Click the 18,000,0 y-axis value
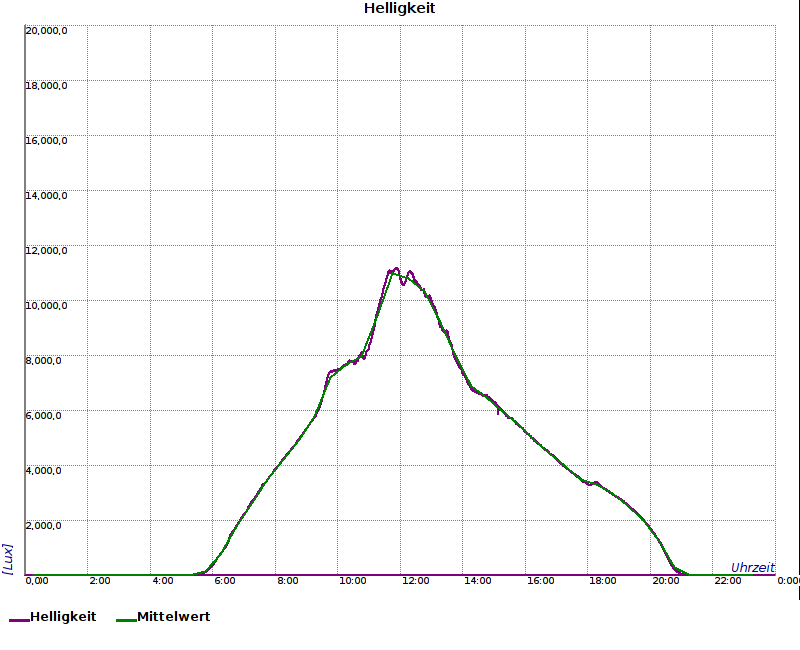This screenshot has width=800, height=650. coord(46,86)
